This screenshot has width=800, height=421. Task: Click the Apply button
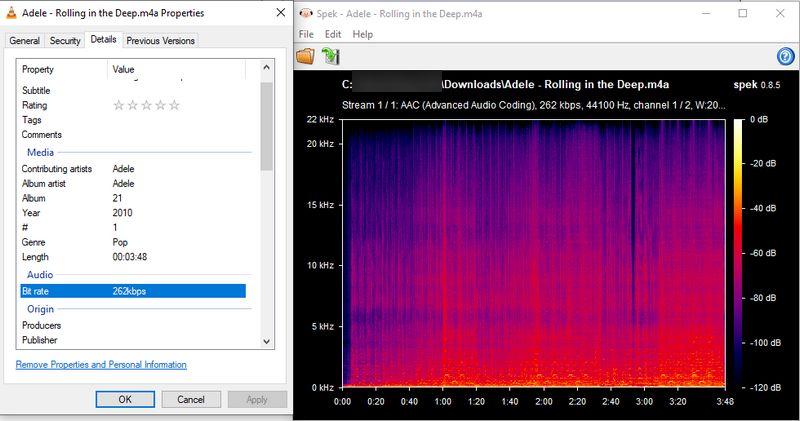(x=257, y=400)
